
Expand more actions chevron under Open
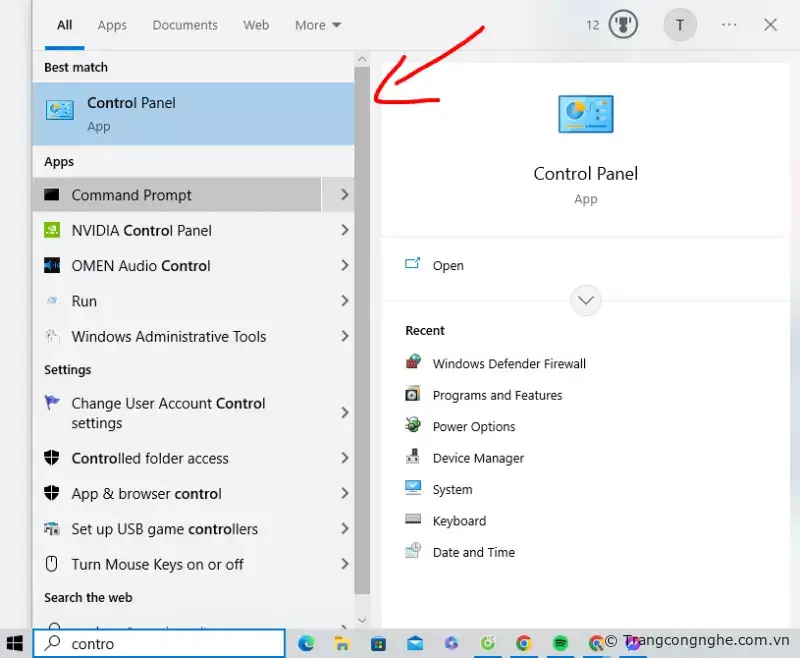[586, 300]
